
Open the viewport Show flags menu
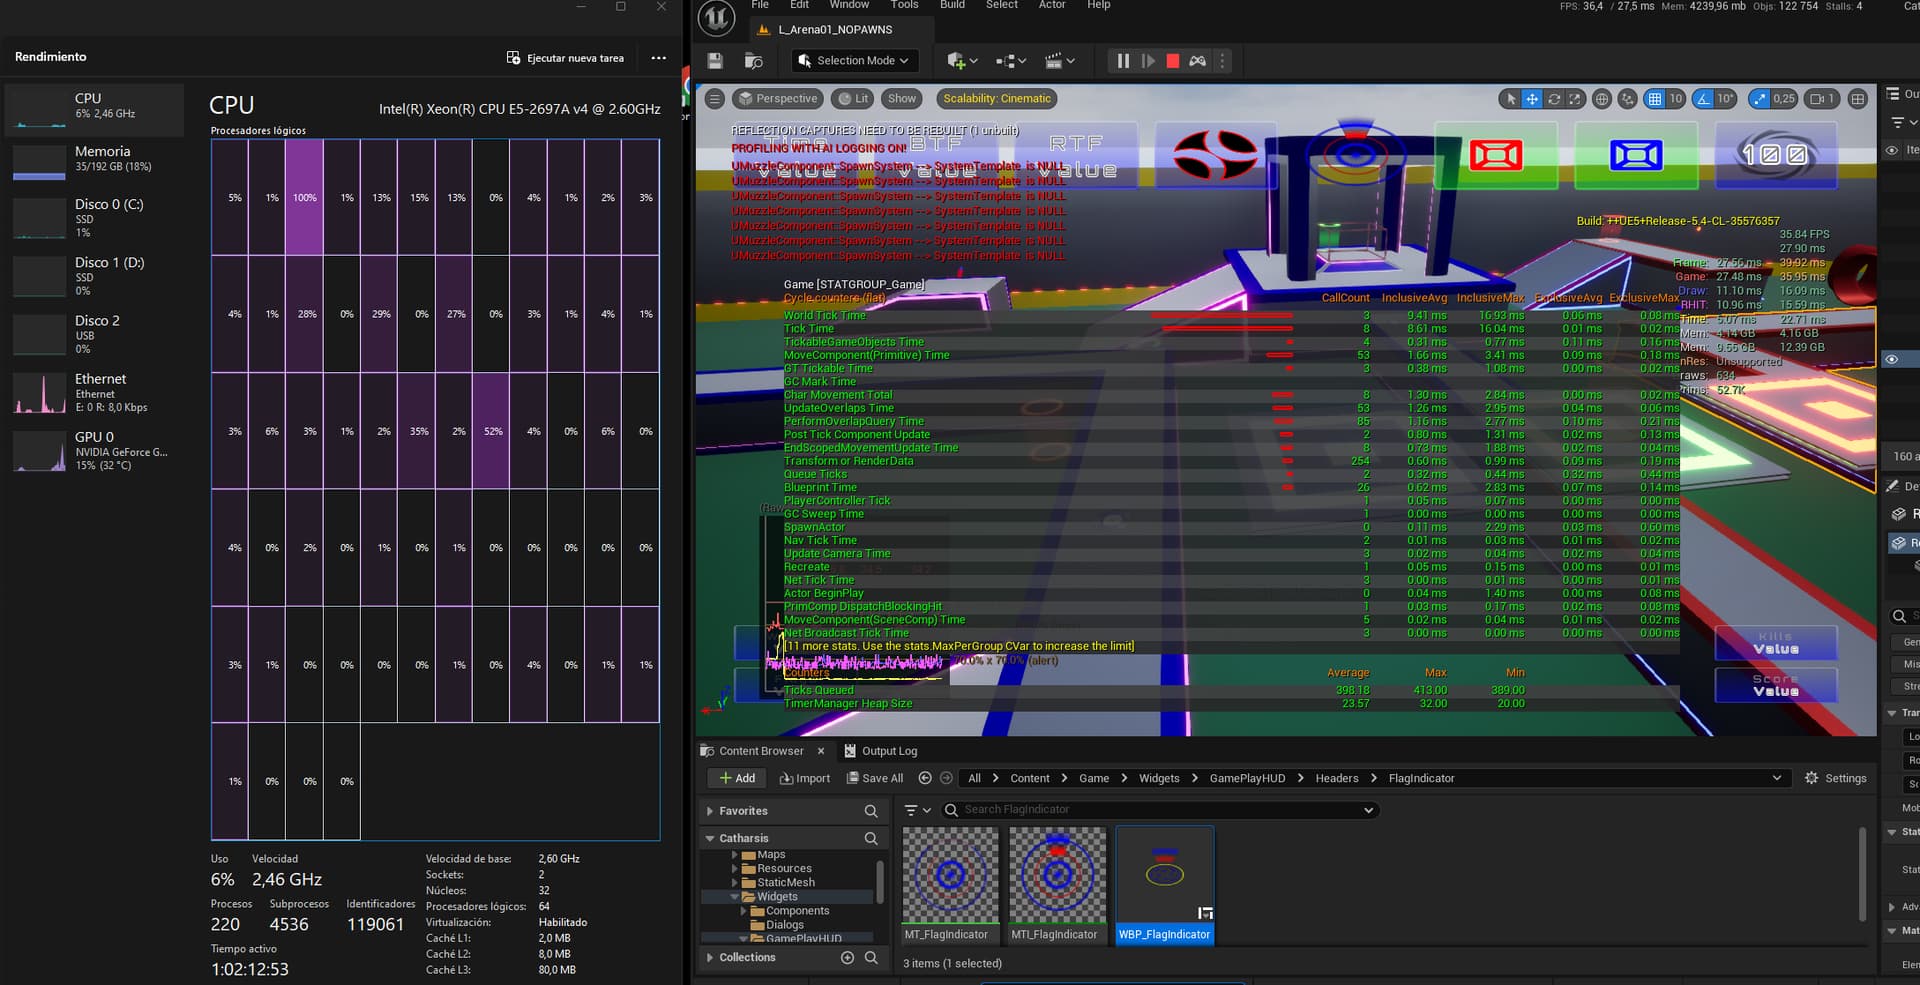click(x=902, y=99)
